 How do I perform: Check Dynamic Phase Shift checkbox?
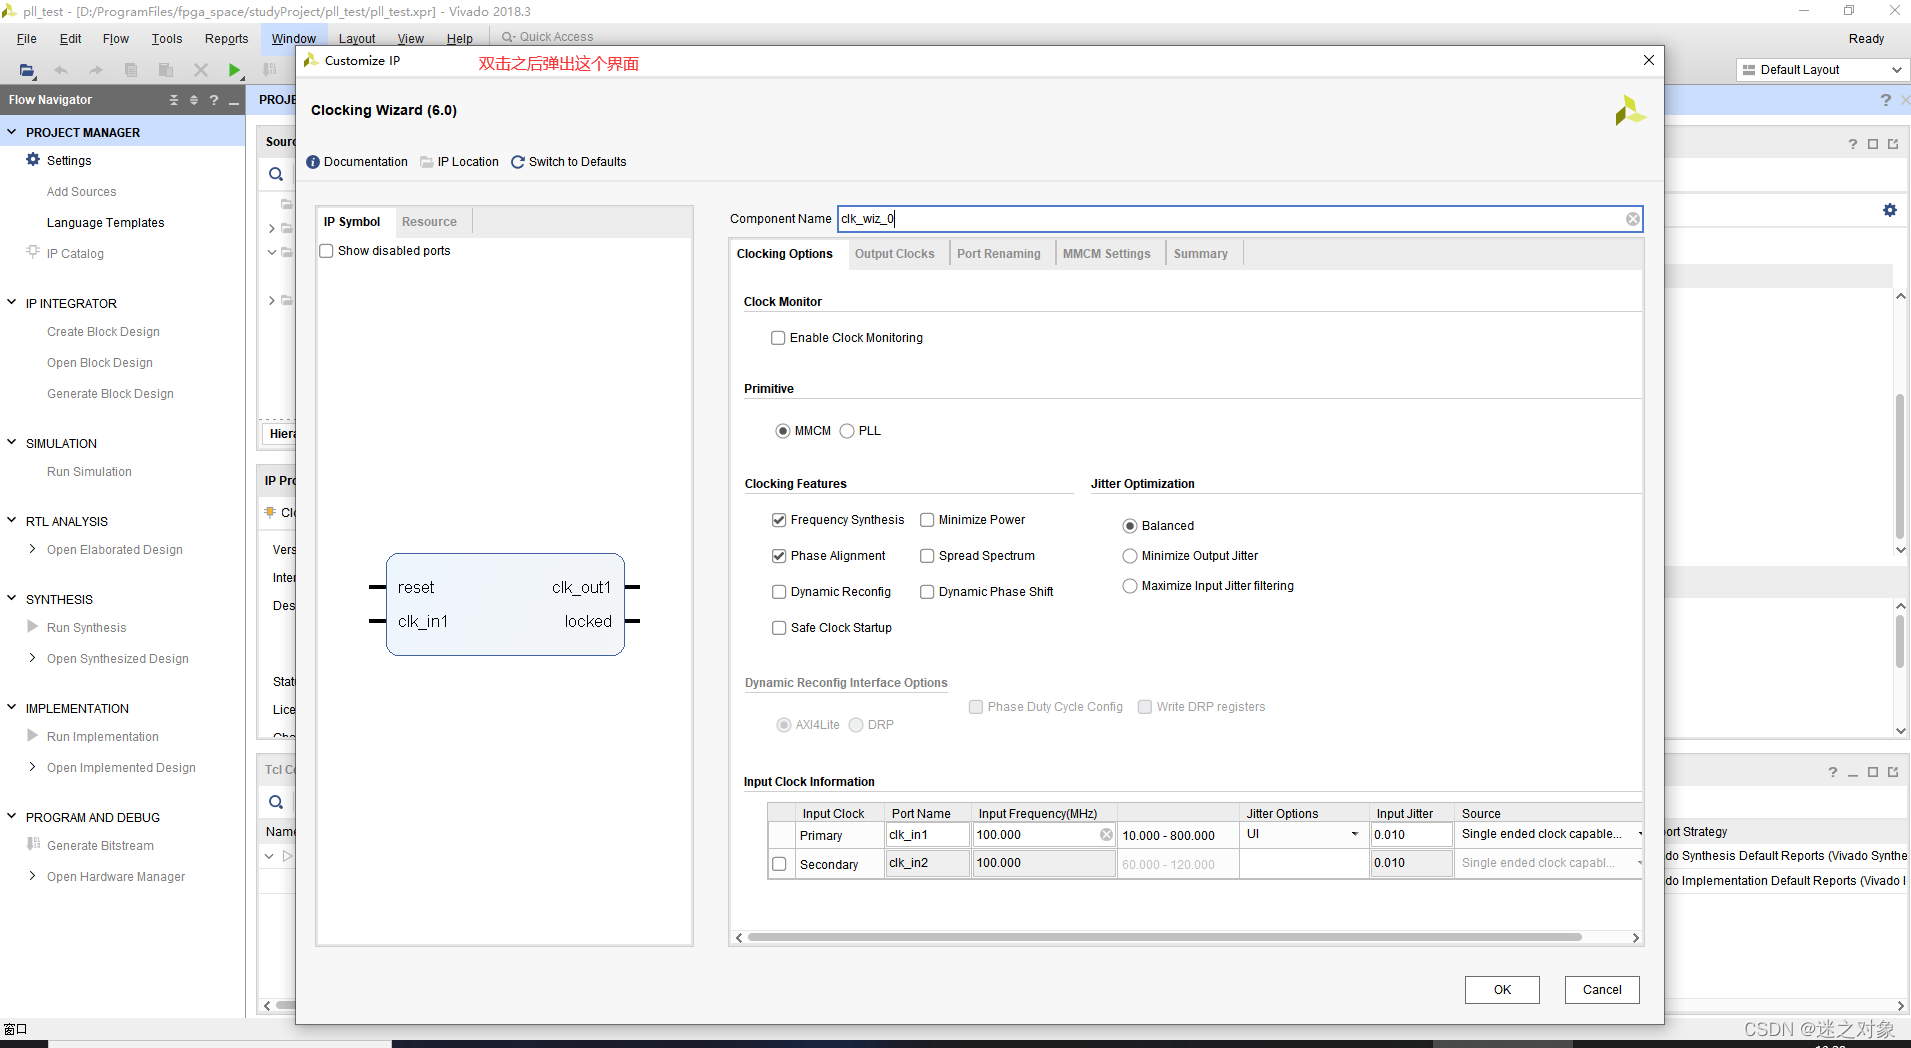(x=927, y=592)
